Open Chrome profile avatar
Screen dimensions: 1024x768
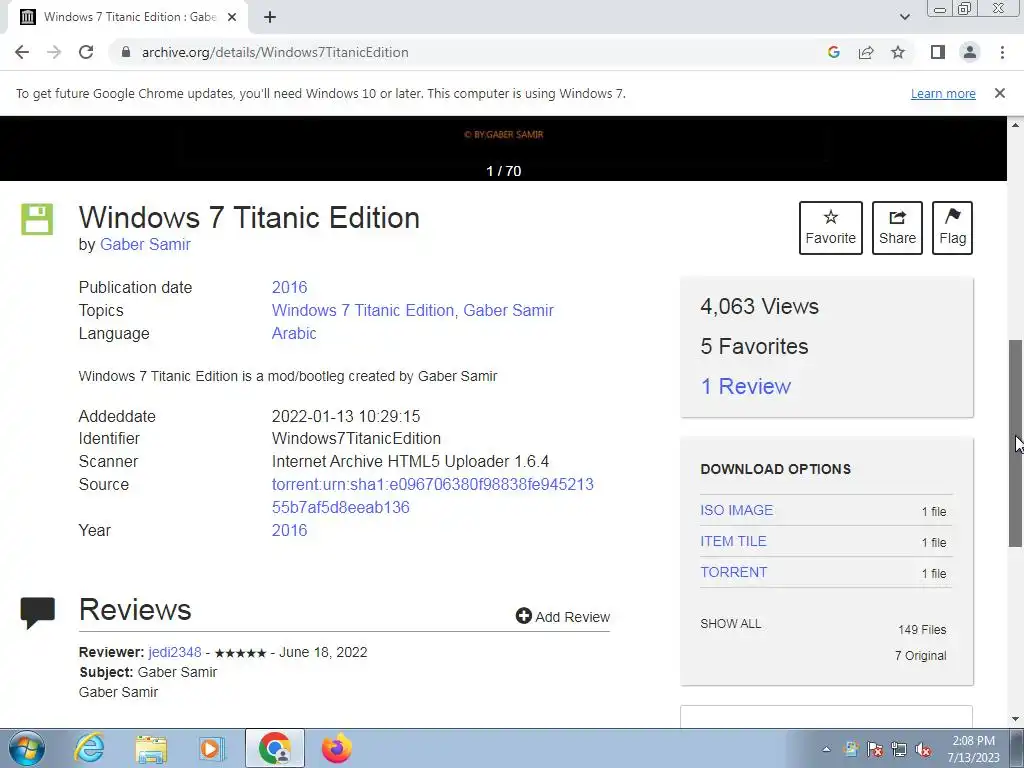click(x=970, y=52)
